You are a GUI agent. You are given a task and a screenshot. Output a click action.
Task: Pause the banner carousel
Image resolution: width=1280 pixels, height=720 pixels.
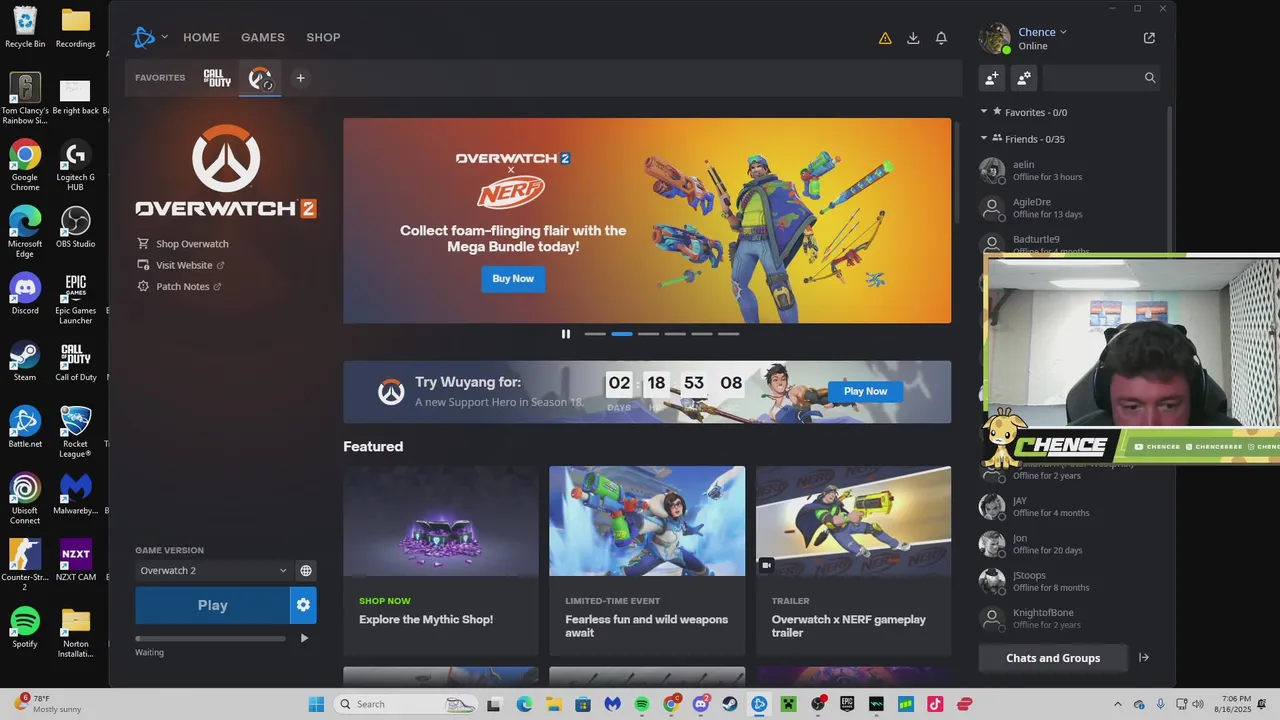click(x=566, y=334)
